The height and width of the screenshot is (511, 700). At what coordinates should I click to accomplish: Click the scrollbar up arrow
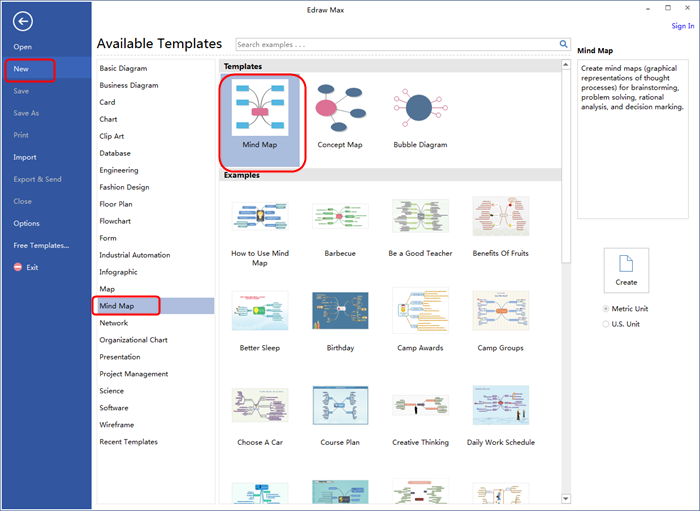pyautogui.click(x=566, y=65)
